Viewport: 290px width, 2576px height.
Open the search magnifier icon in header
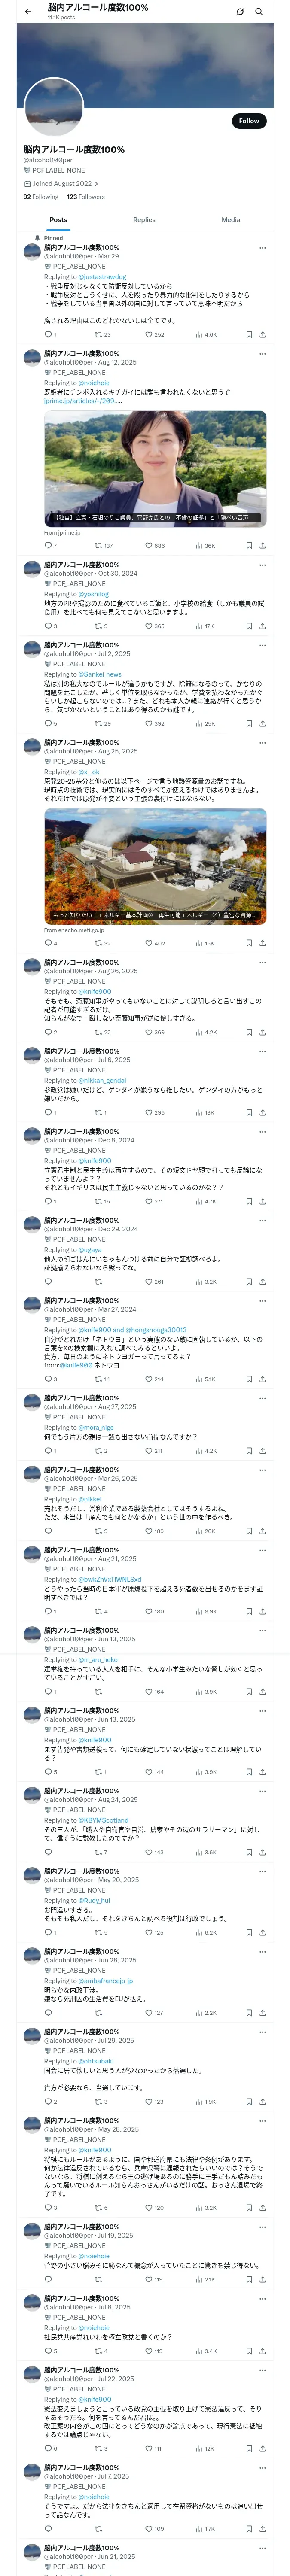click(259, 11)
